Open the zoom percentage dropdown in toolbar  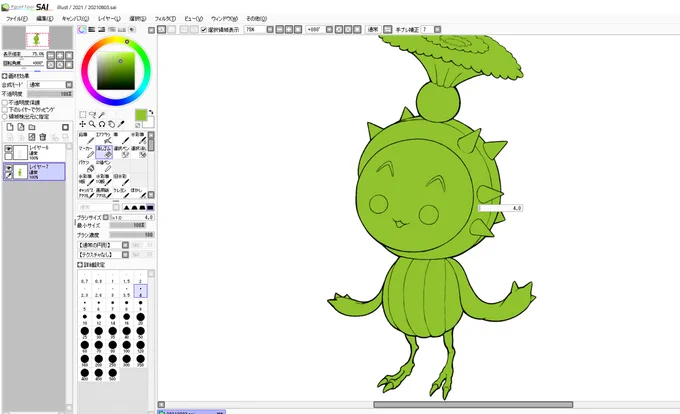coord(270,29)
